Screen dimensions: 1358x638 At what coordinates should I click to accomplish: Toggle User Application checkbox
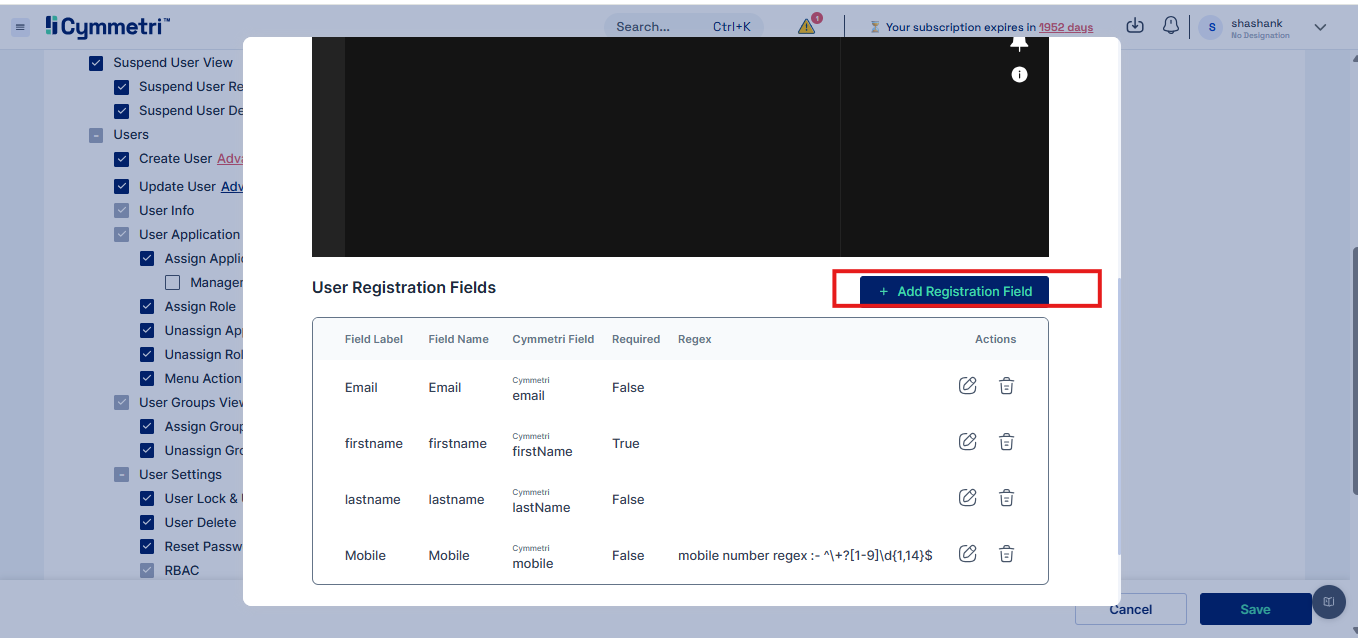pyautogui.click(x=122, y=235)
